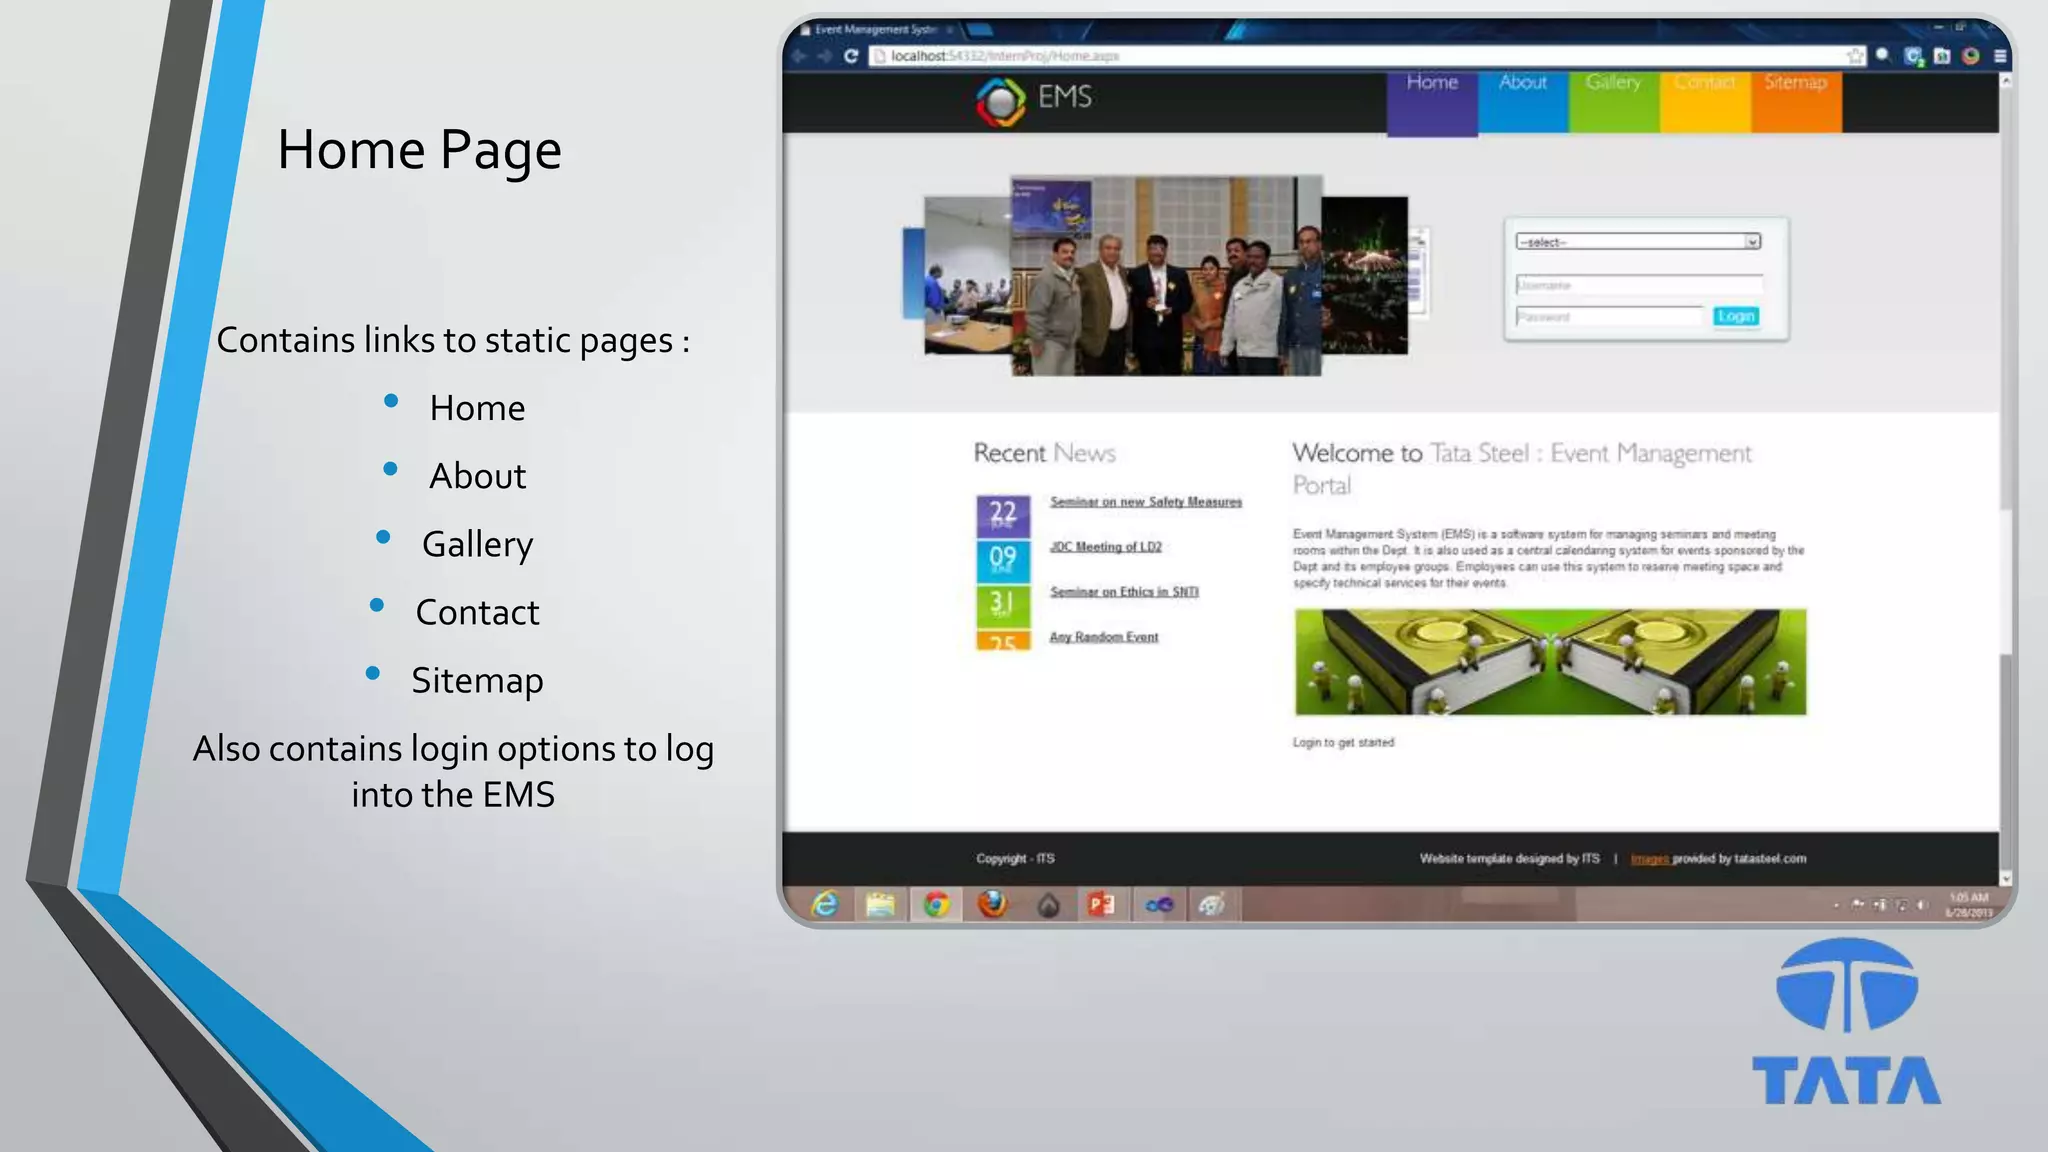The width and height of the screenshot is (2048, 1152).
Task: Open the Gallery tab in EMS navigation
Action: click(1614, 102)
